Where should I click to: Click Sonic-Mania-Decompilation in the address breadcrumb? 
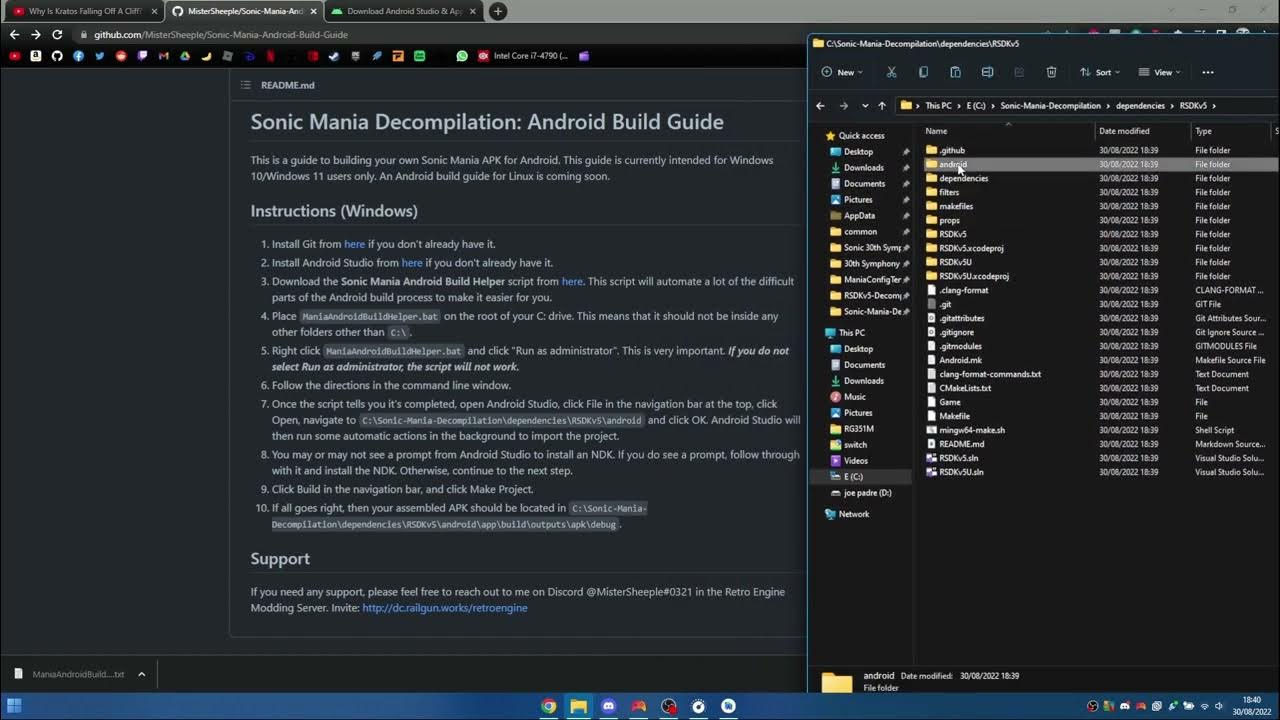1050,105
